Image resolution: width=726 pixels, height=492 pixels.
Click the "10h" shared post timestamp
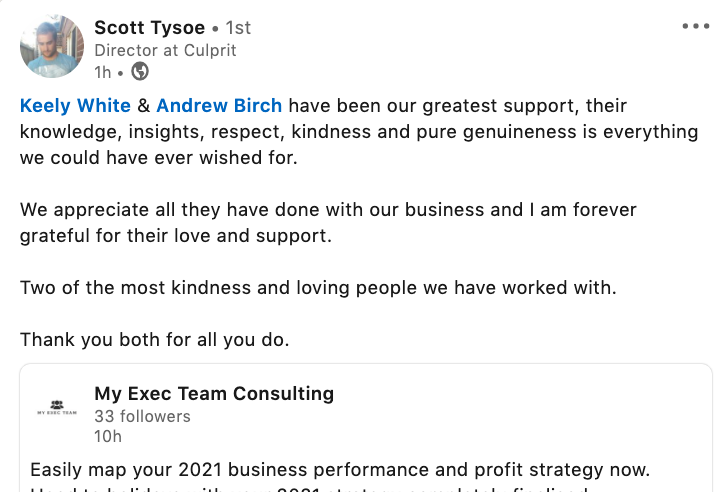click(108, 436)
